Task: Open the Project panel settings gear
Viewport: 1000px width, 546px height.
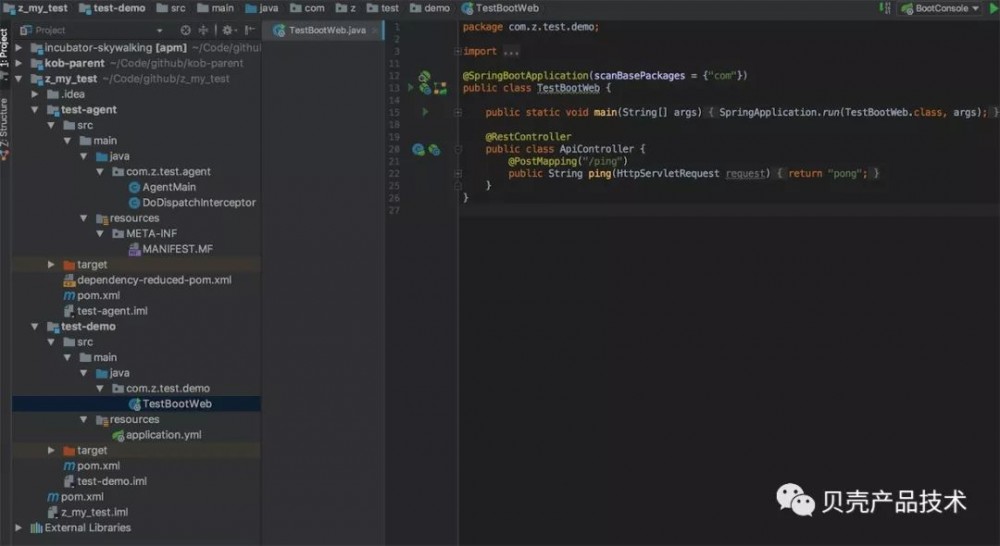Action: click(228, 30)
